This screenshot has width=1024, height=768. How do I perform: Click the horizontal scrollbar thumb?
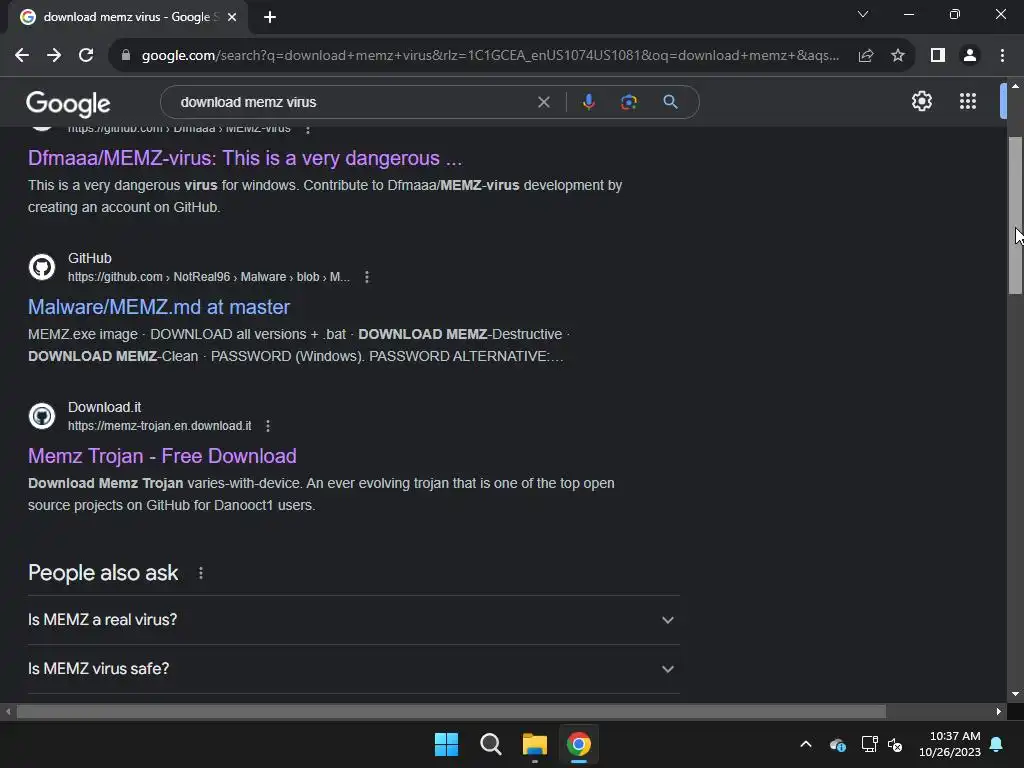(451, 711)
